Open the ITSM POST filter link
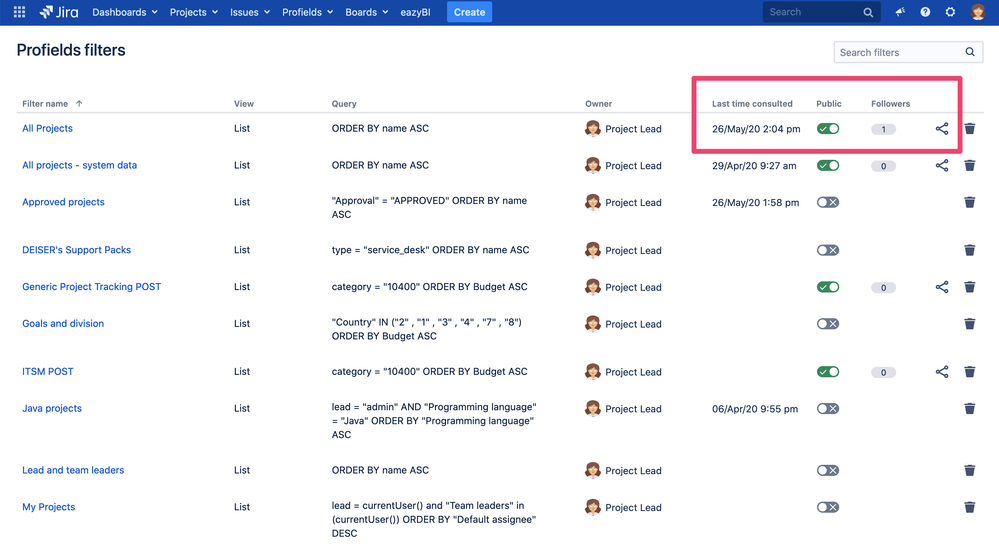 tap(48, 371)
